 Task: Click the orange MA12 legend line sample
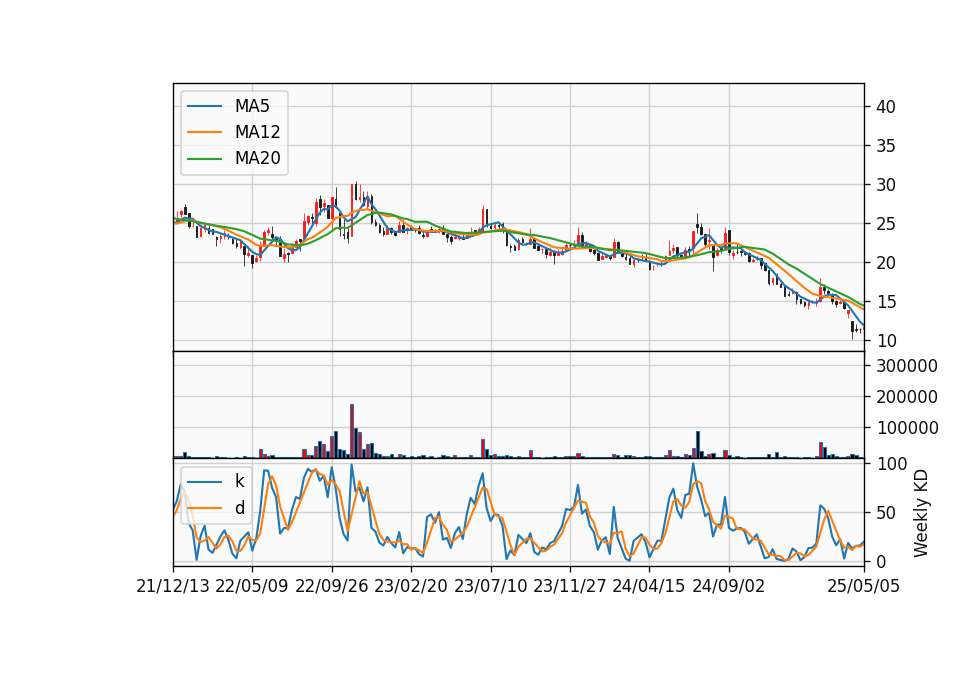click(204, 132)
